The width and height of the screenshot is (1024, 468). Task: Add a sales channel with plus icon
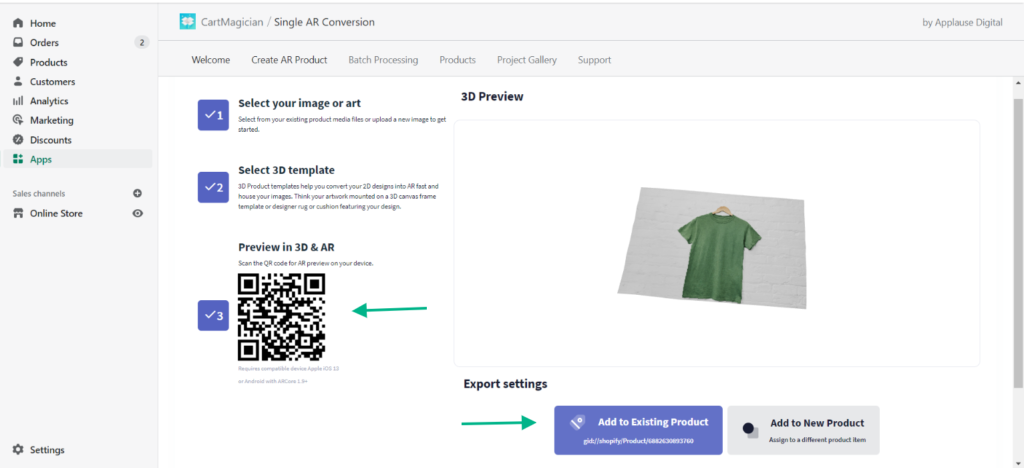(137, 194)
